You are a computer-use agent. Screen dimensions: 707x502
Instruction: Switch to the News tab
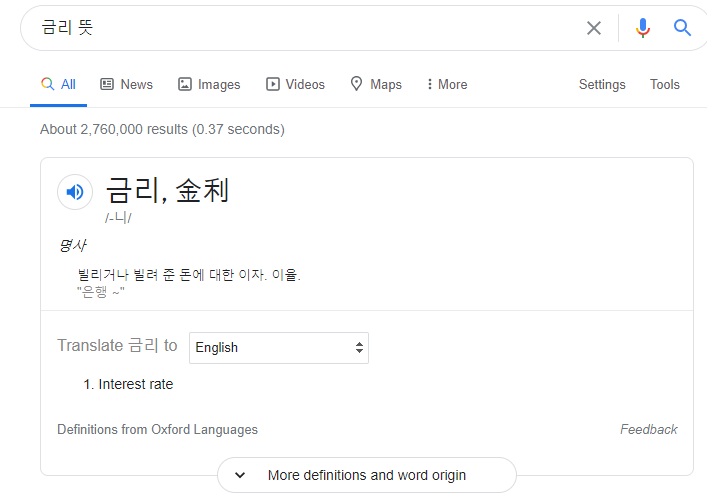tap(126, 84)
